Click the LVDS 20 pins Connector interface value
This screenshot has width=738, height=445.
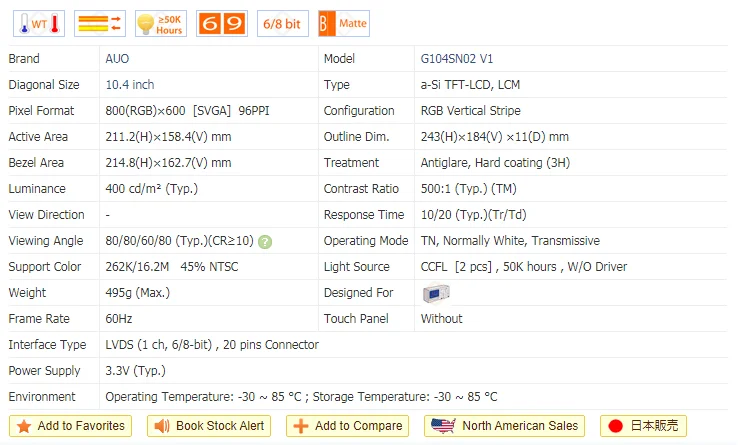(212, 345)
